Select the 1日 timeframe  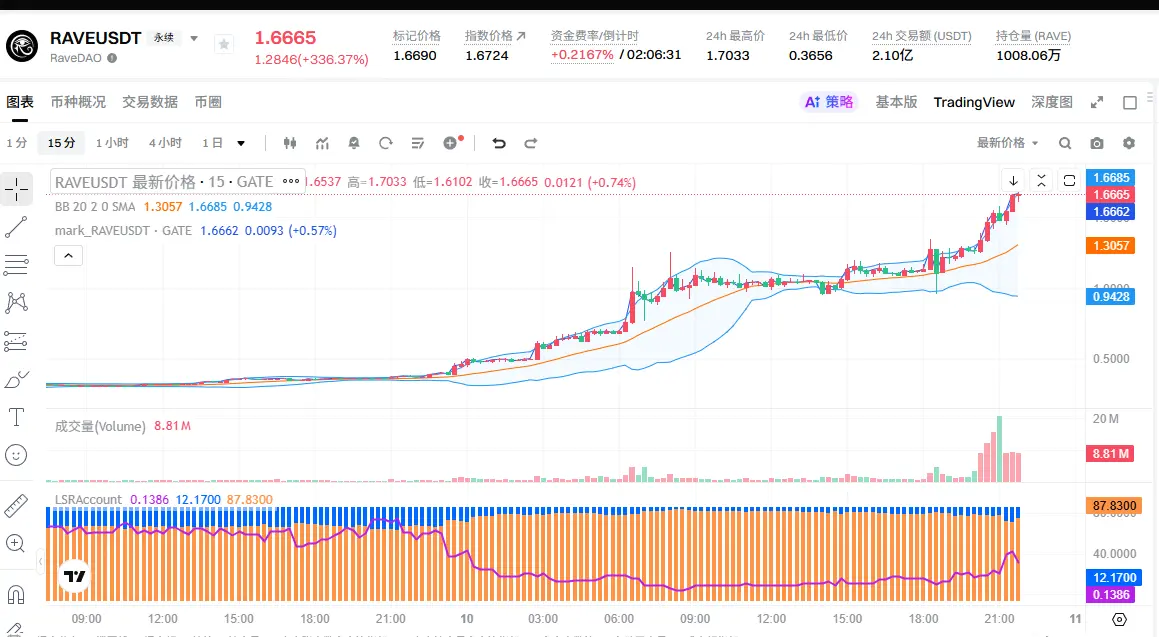point(212,143)
